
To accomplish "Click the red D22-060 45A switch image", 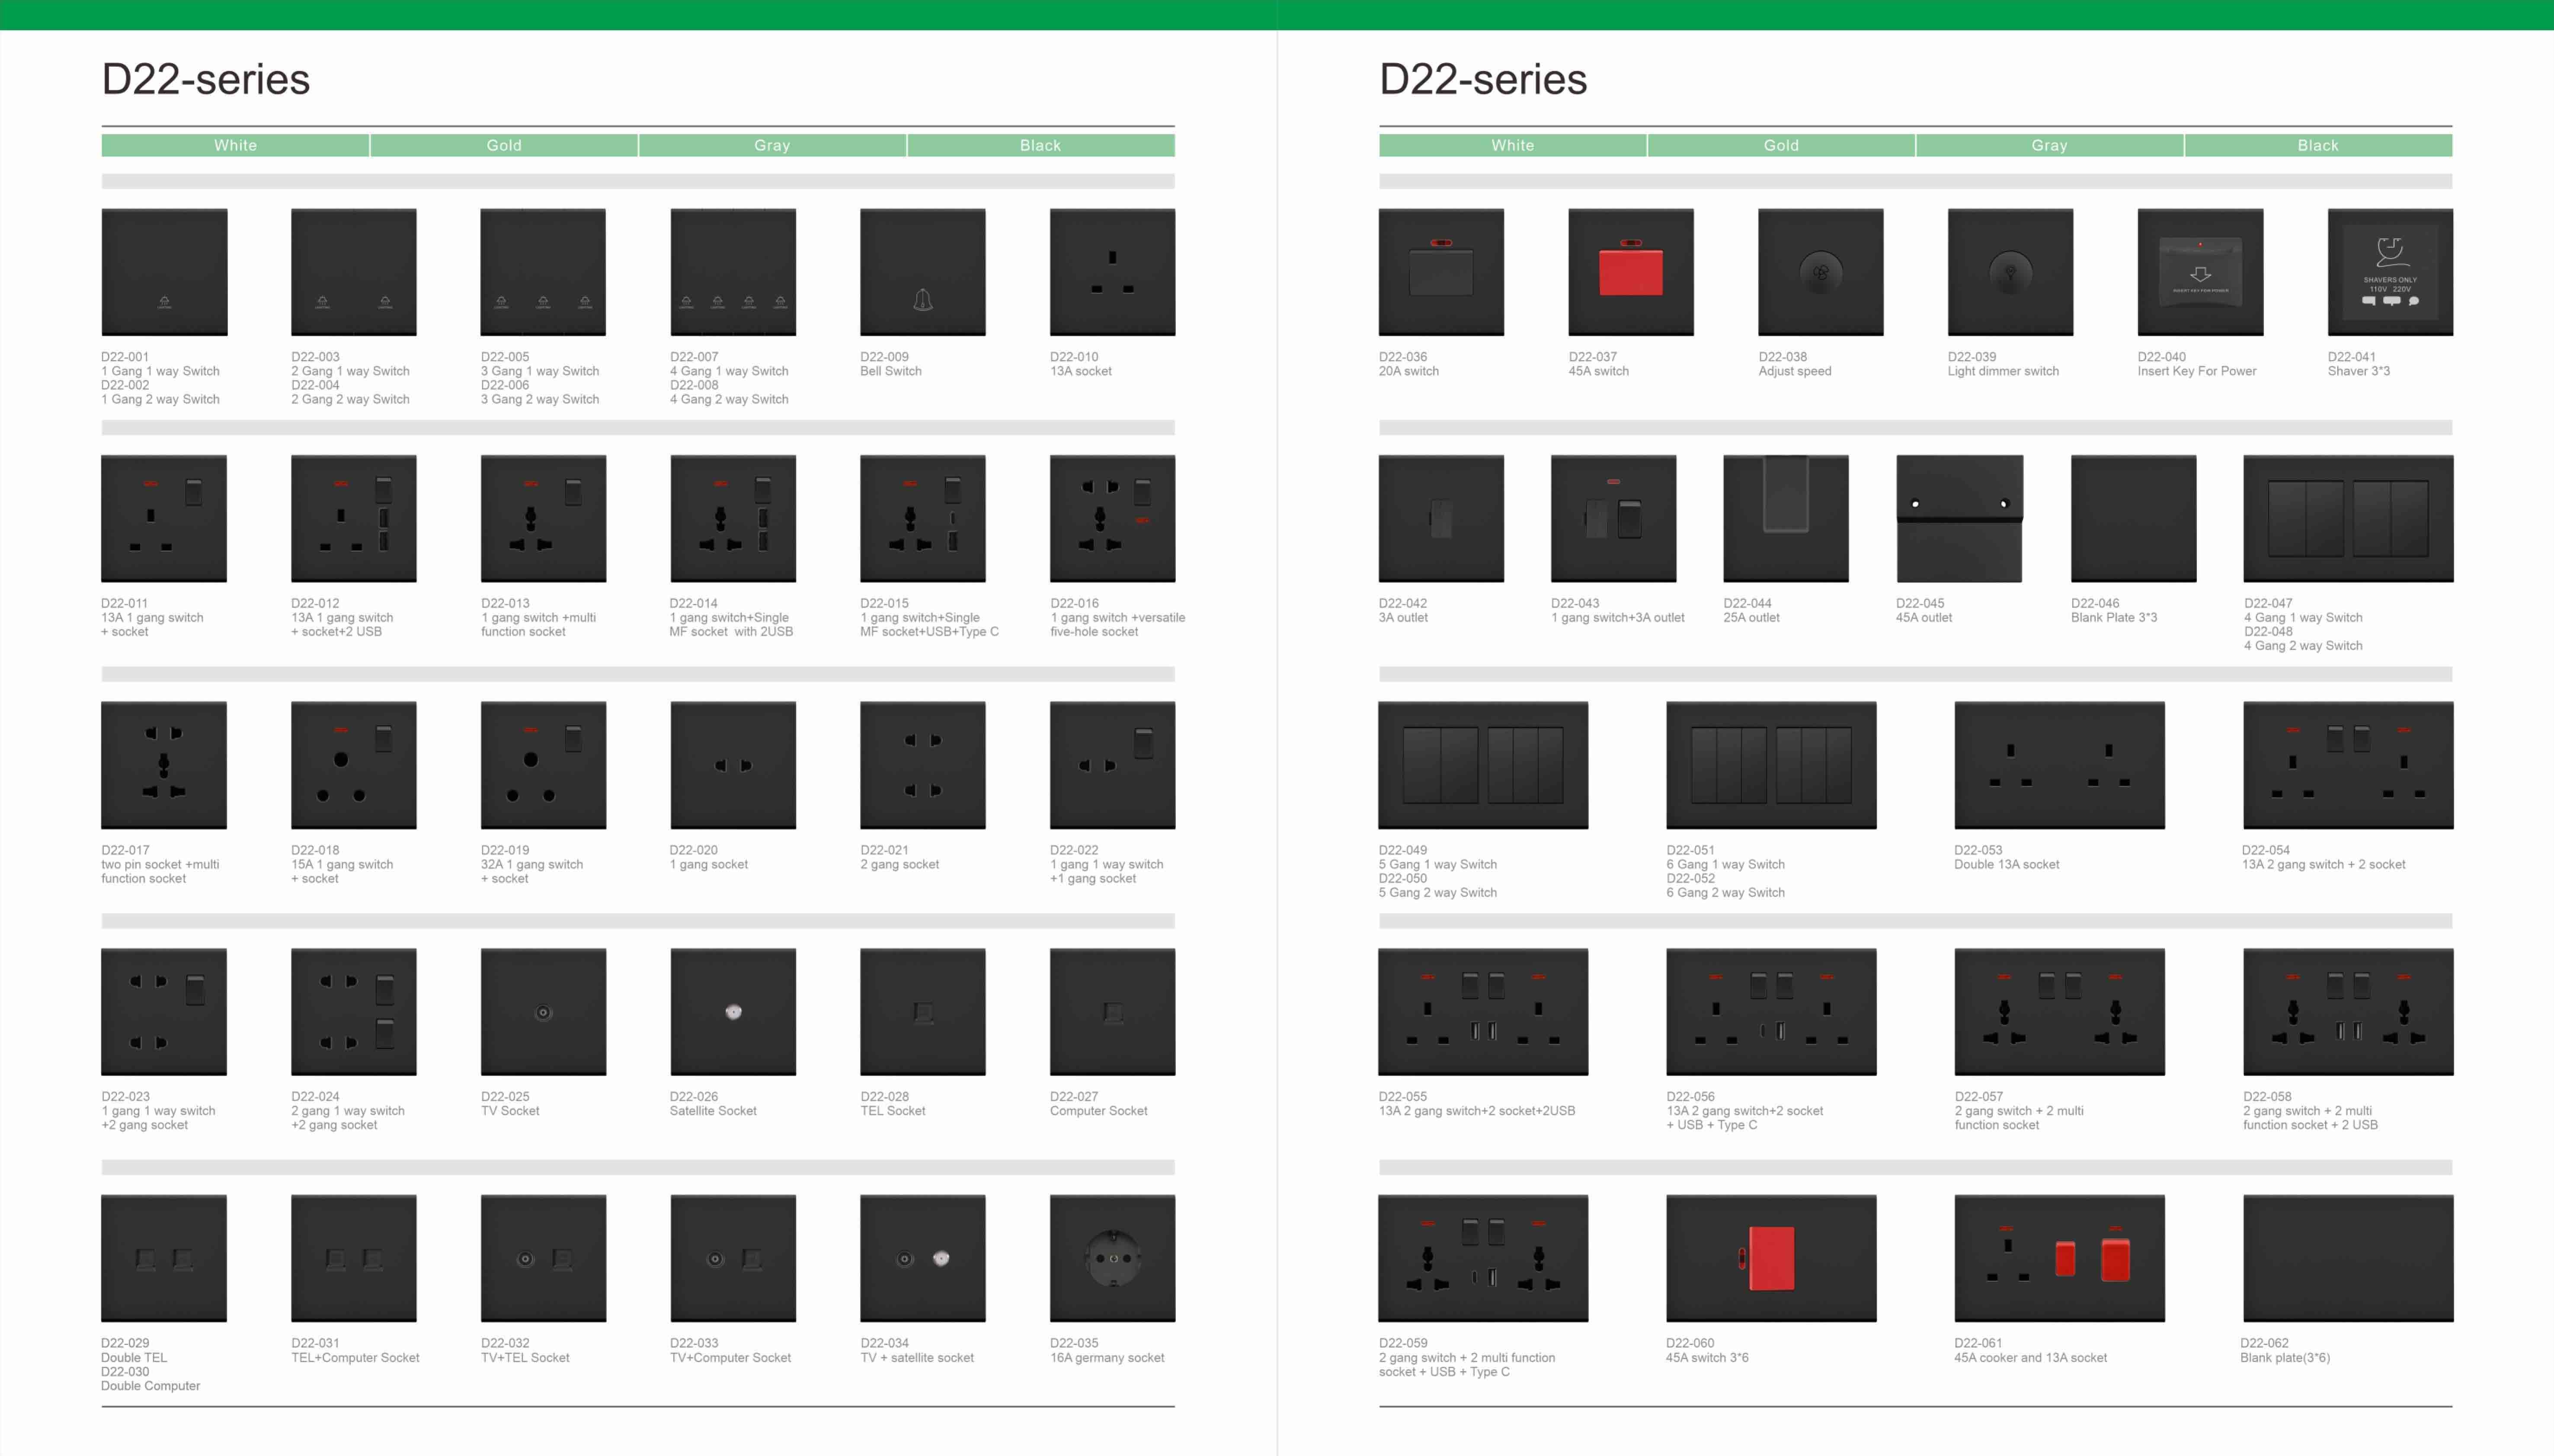I will tap(1771, 1259).
